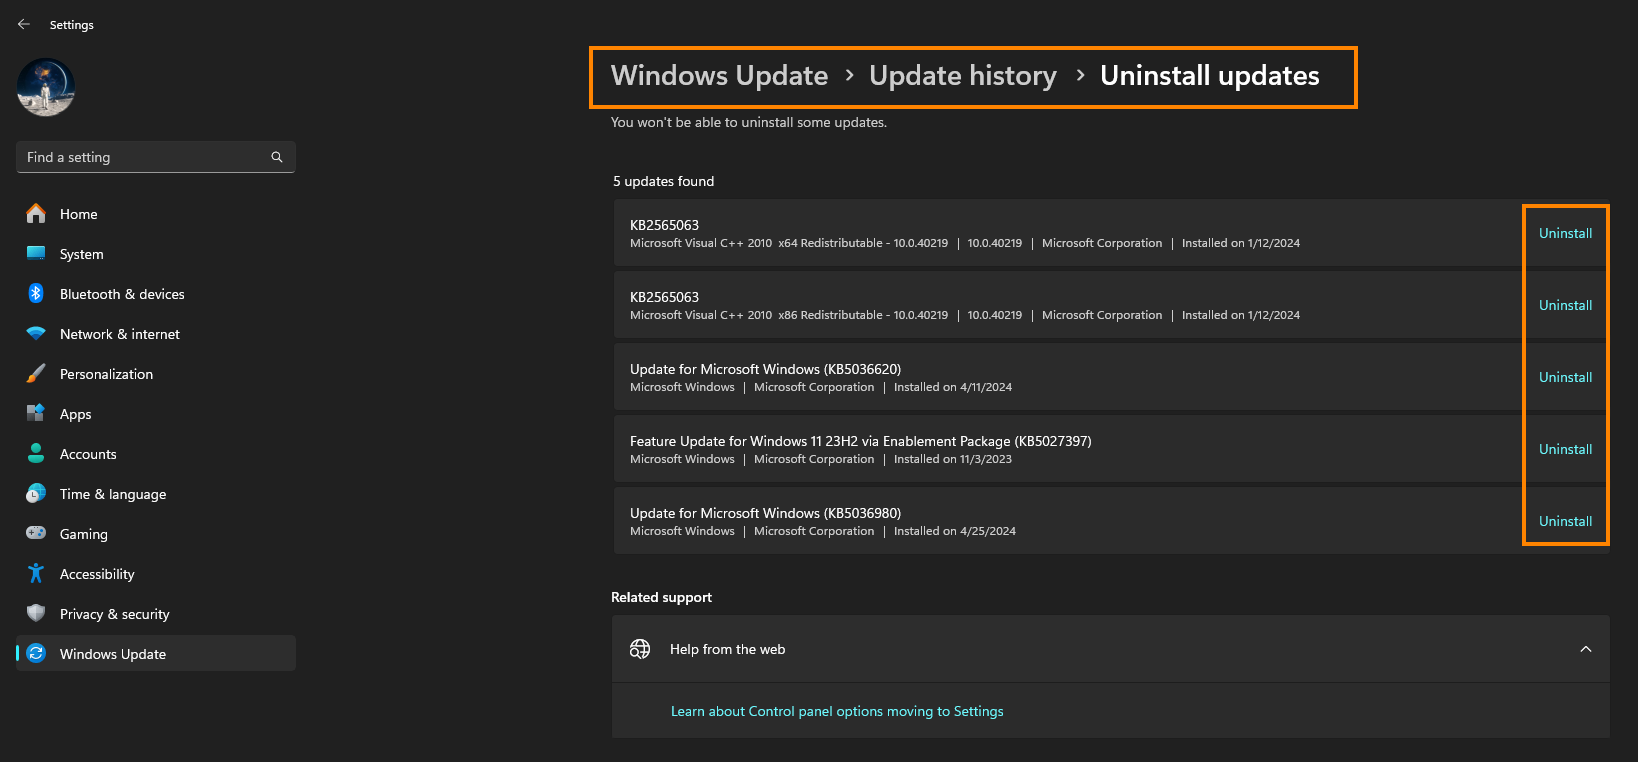Click the 5 updates found text

(664, 181)
